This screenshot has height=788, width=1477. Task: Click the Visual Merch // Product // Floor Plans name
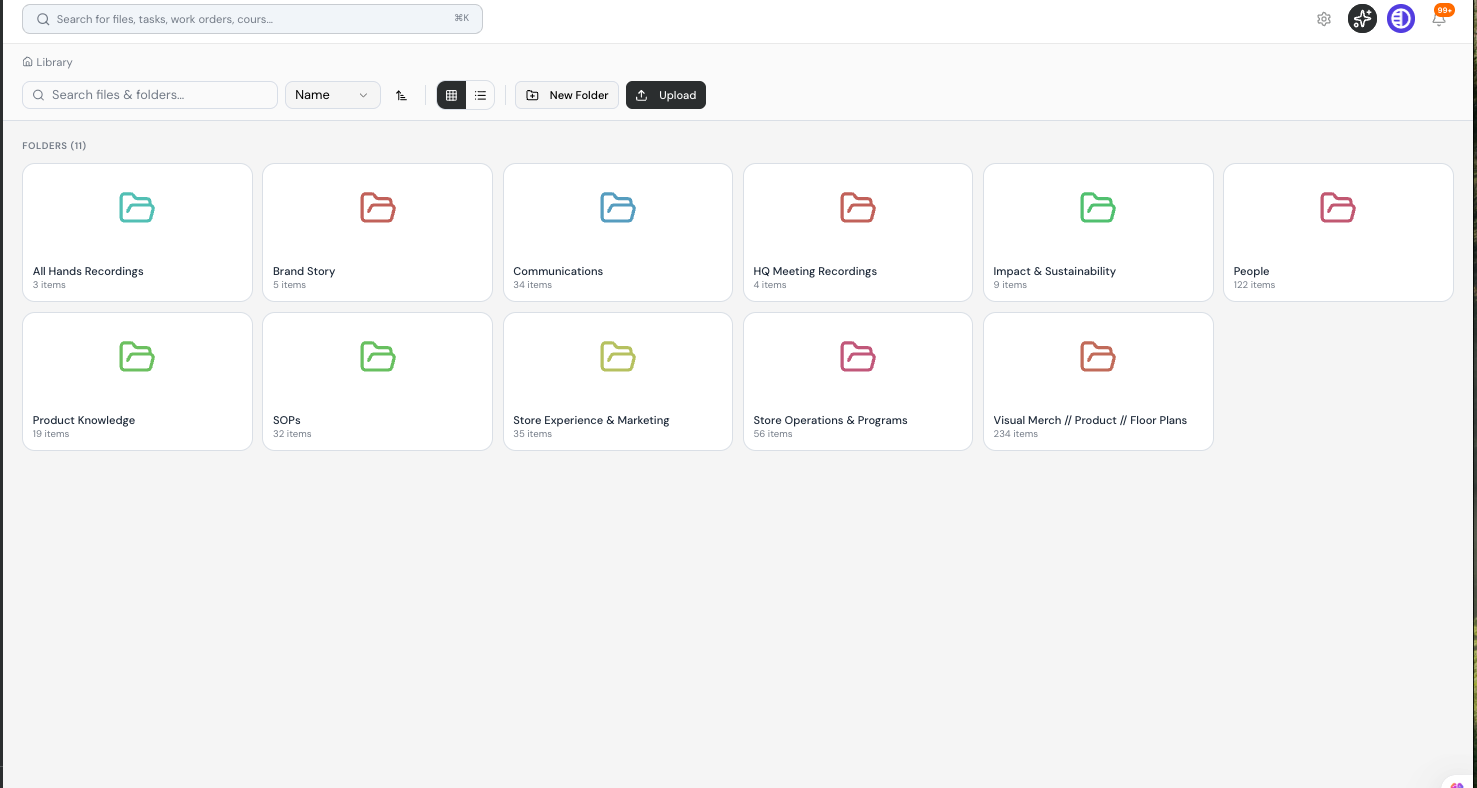coord(1090,420)
